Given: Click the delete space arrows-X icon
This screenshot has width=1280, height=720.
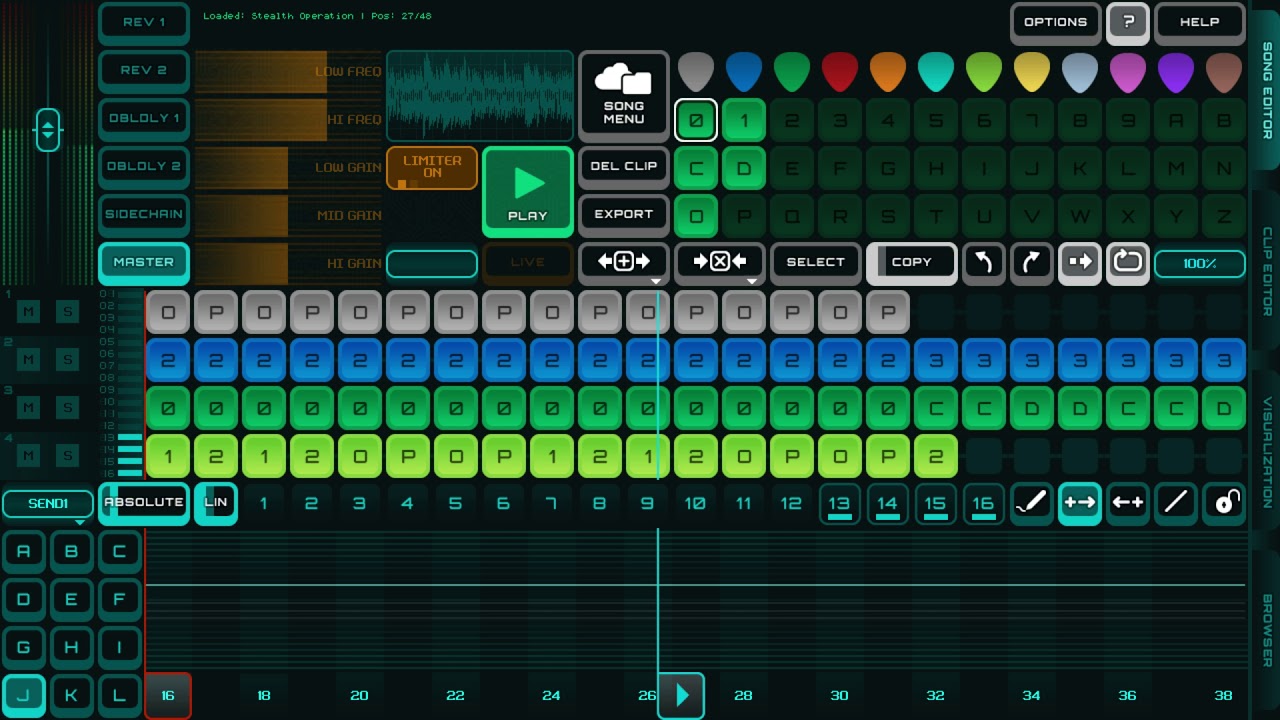Looking at the screenshot, I should (720, 262).
